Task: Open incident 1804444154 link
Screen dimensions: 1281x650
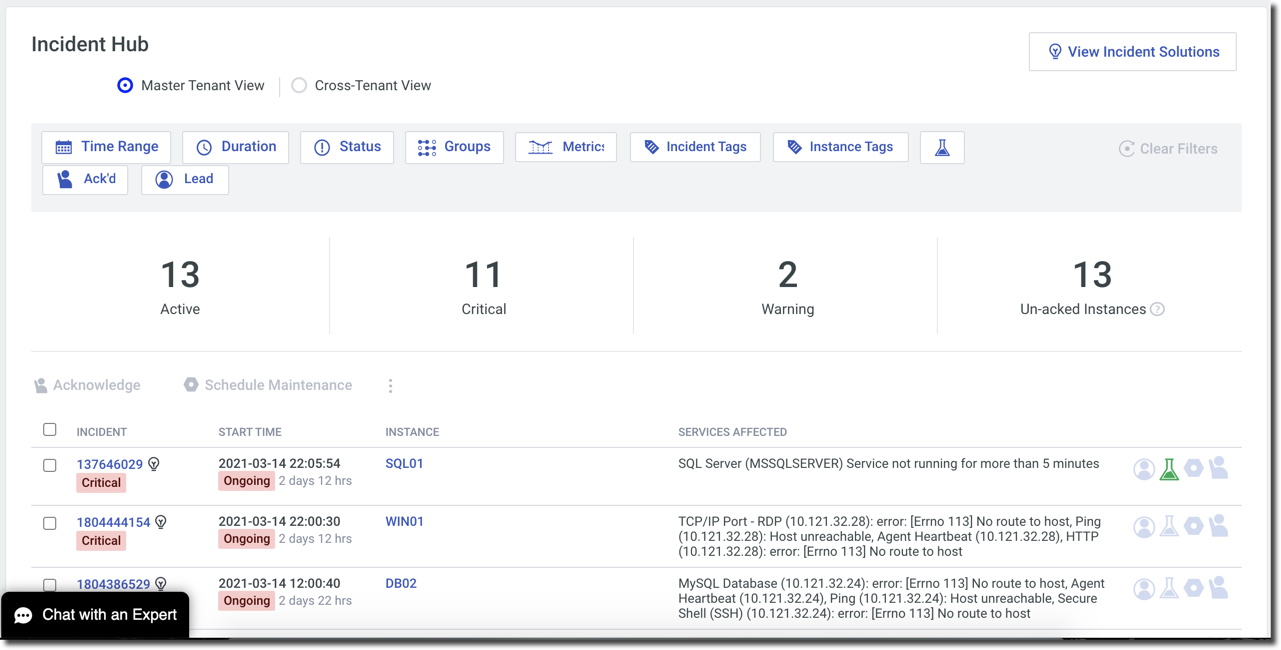Action: [113, 522]
